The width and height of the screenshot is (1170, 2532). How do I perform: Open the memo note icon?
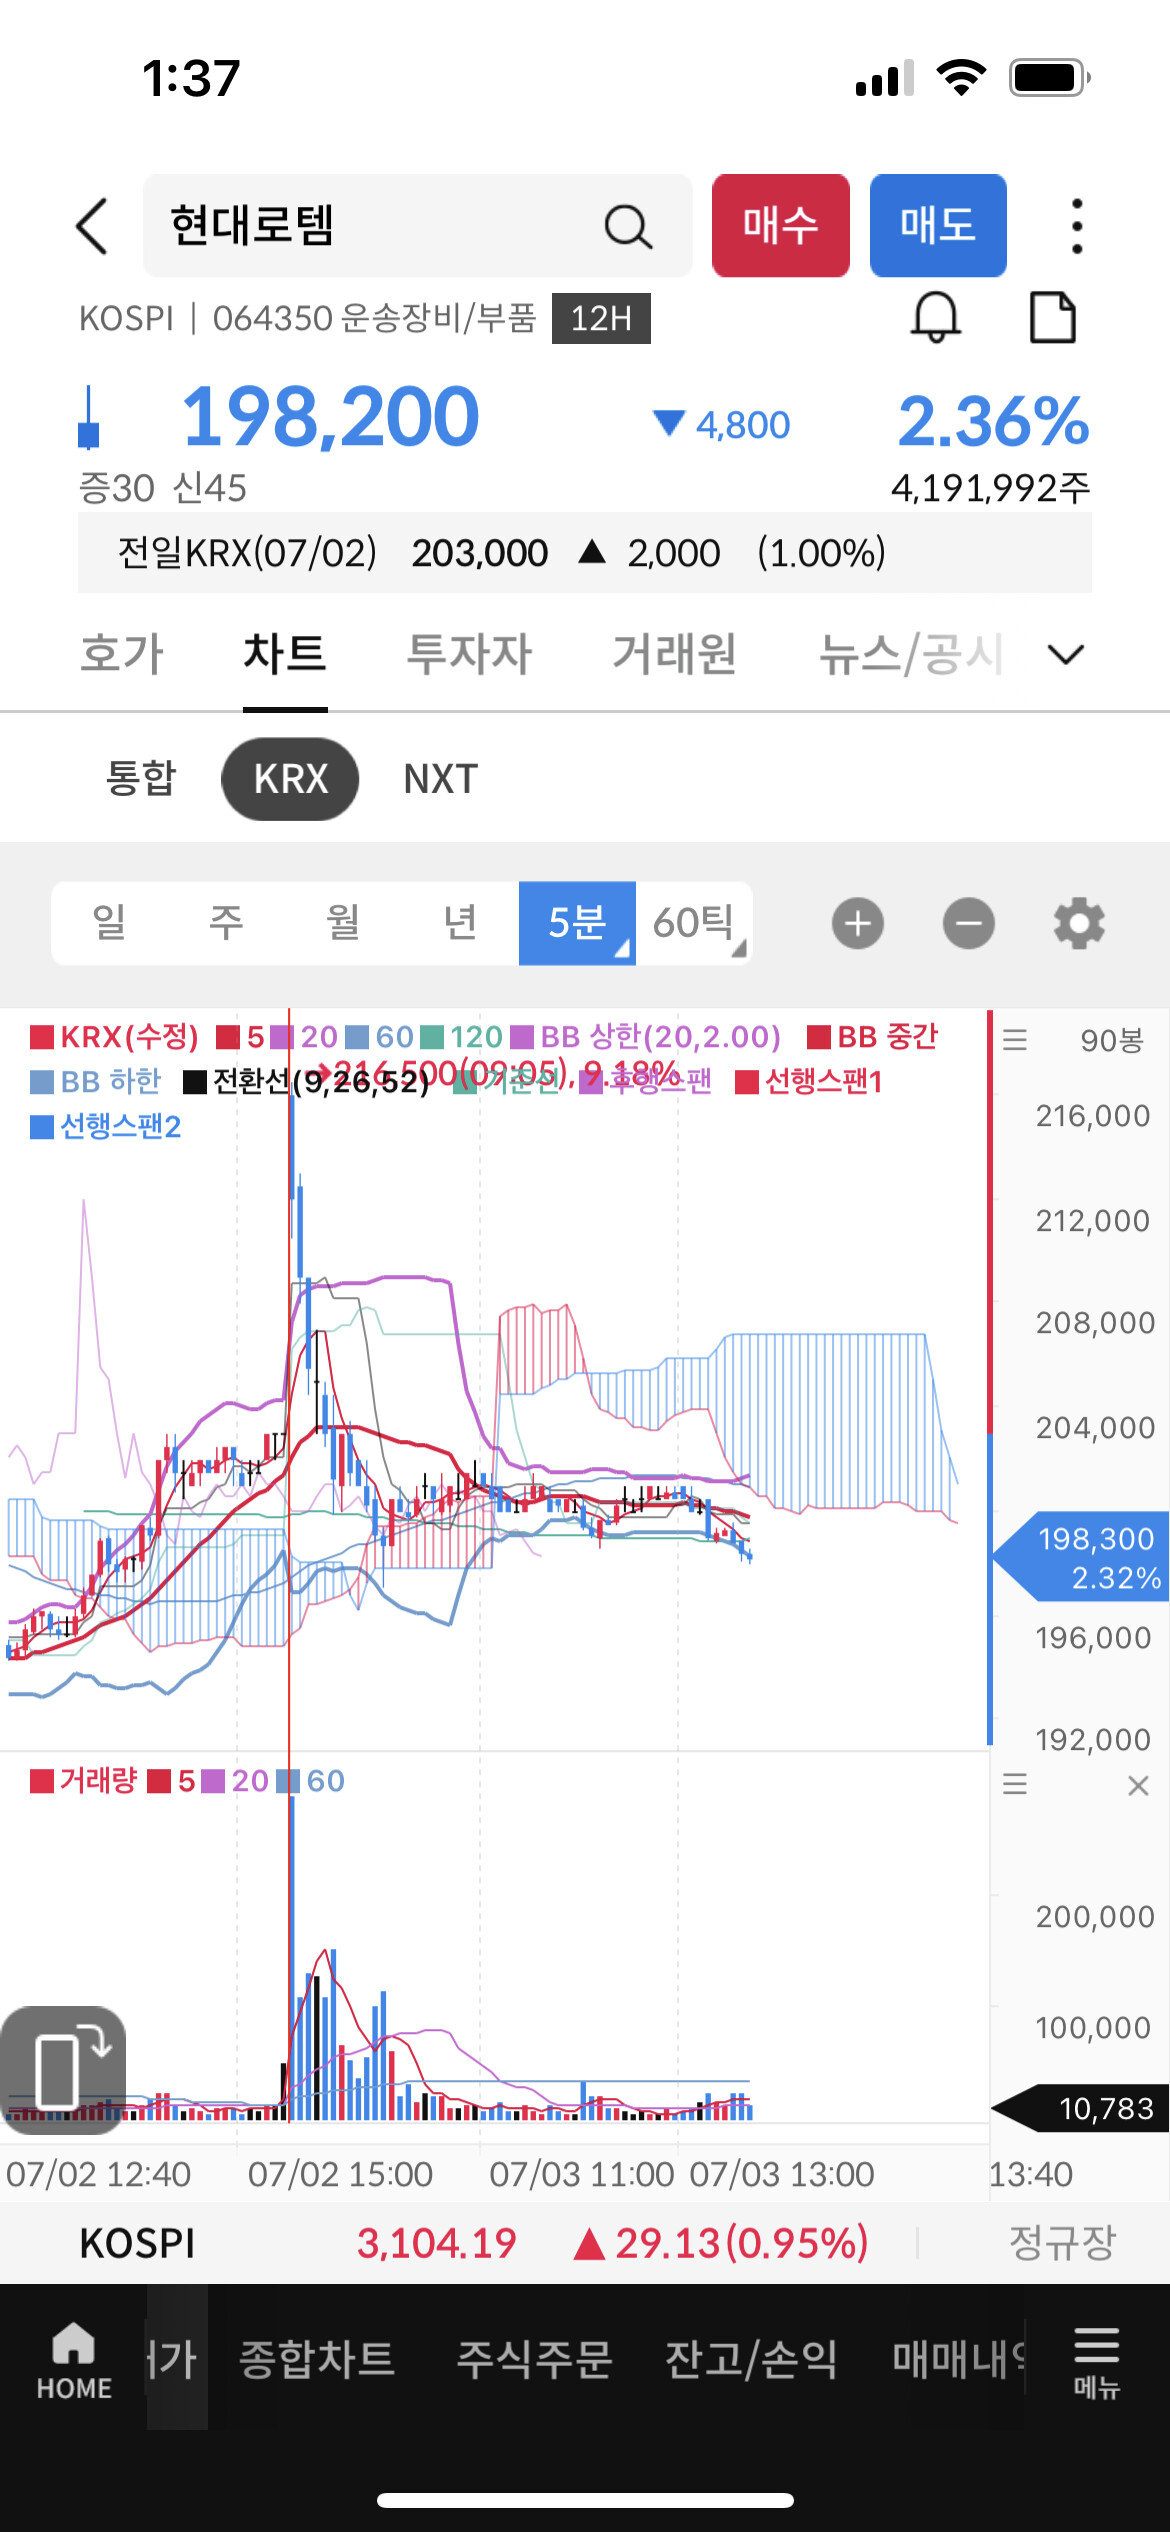[x=1052, y=318]
